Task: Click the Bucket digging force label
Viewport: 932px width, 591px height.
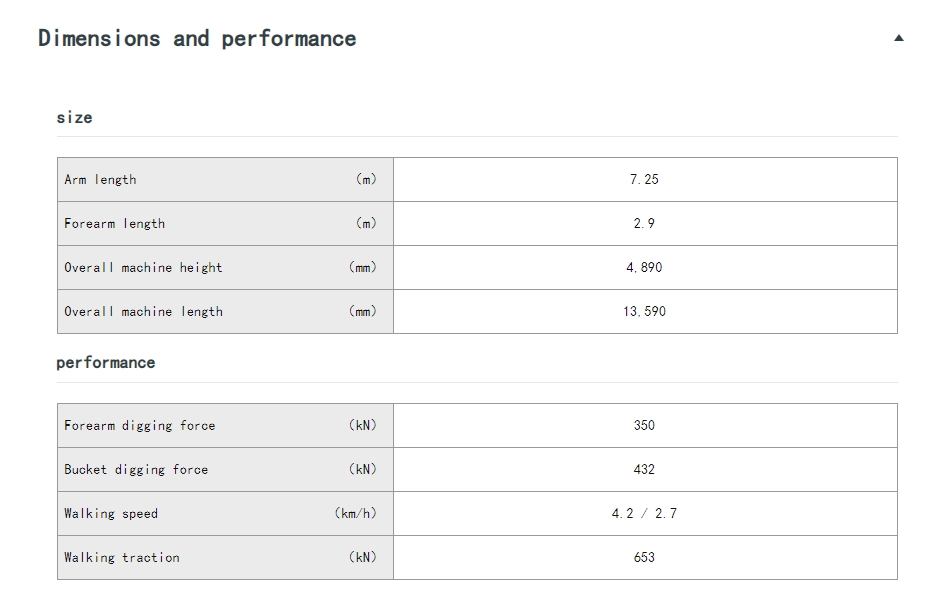Action: pyautogui.click(x=136, y=470)
